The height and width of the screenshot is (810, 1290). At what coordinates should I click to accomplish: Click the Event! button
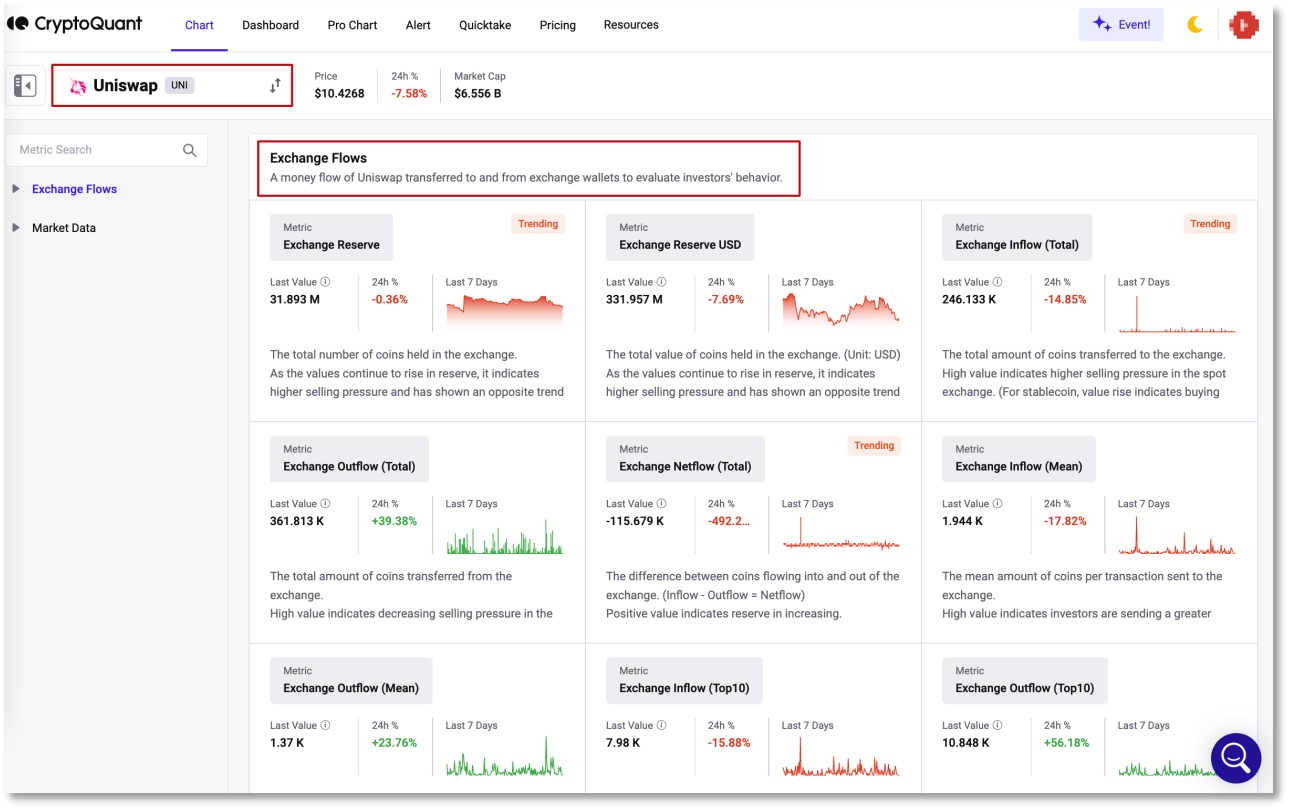coord(1121,25)
